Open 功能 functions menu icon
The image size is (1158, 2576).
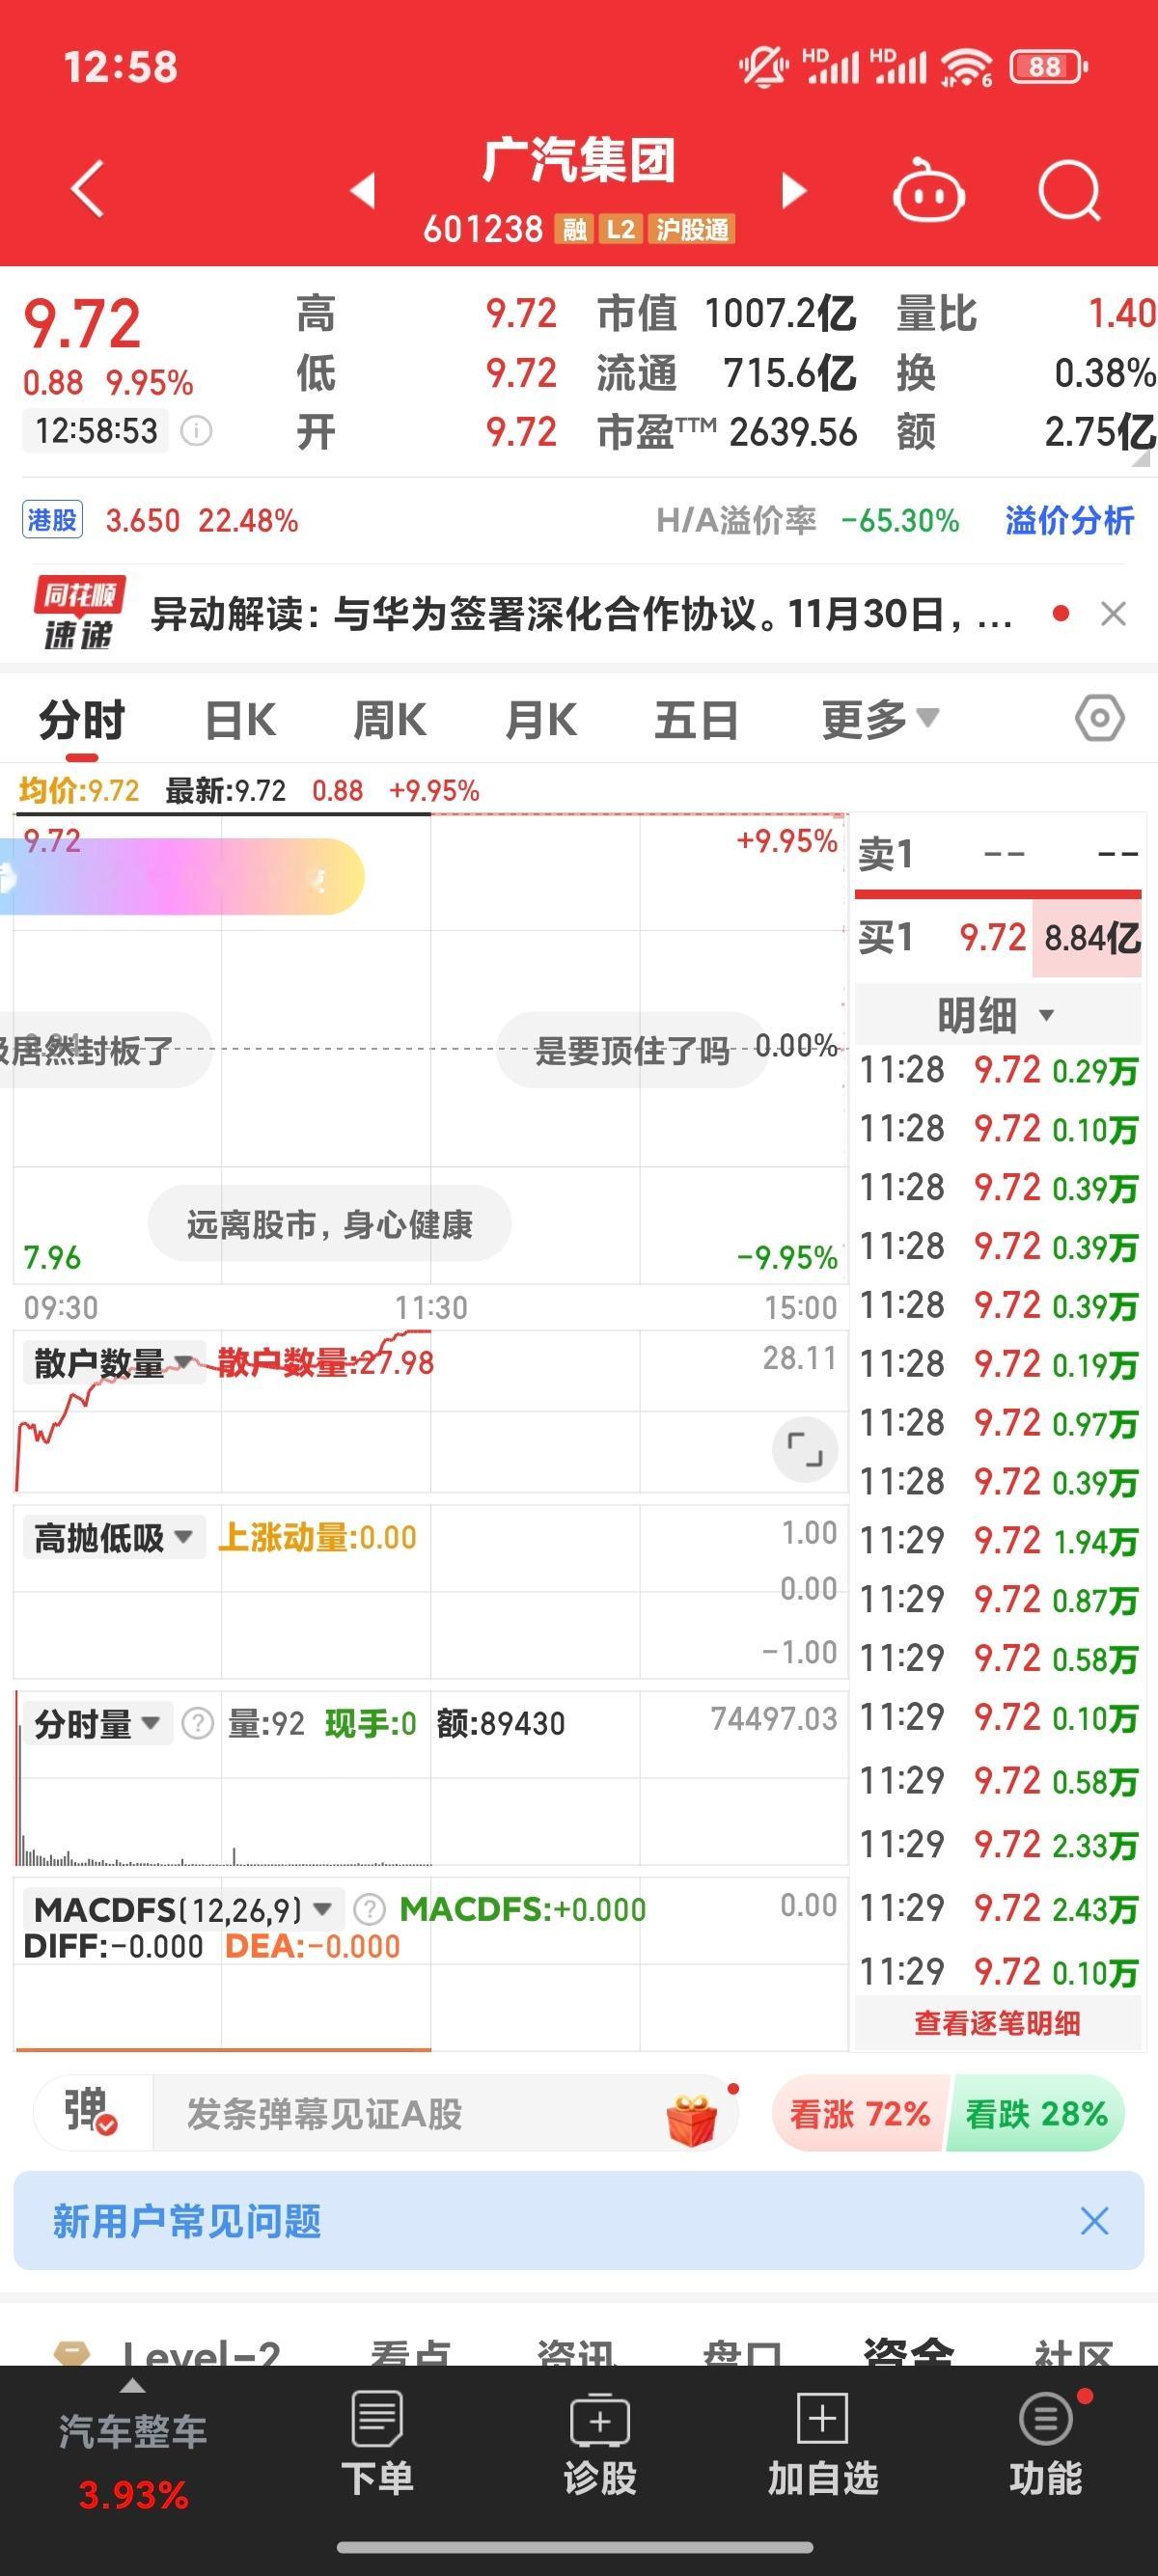[1046, 2443]
